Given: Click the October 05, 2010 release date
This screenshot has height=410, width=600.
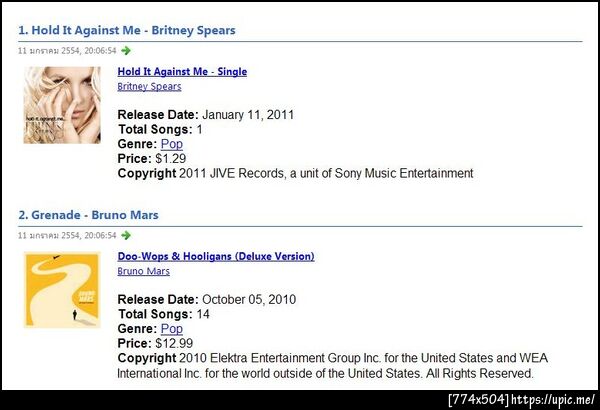Looking at the screenshot, I should [x=249, y=299].
